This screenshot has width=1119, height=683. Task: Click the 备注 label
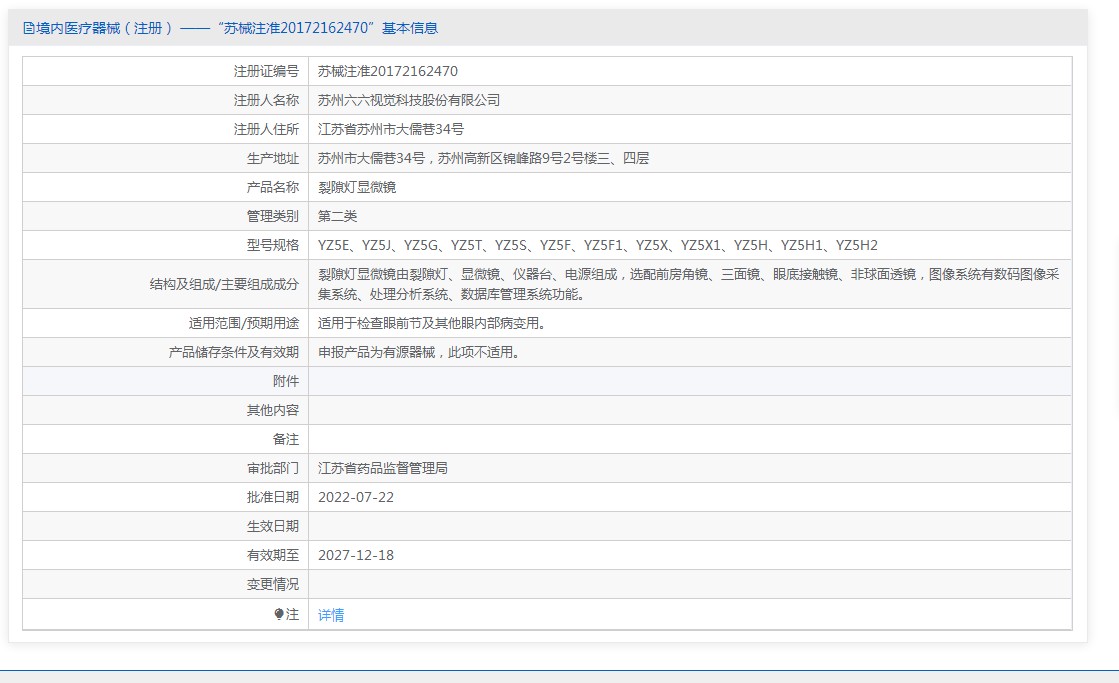point(285,439)
